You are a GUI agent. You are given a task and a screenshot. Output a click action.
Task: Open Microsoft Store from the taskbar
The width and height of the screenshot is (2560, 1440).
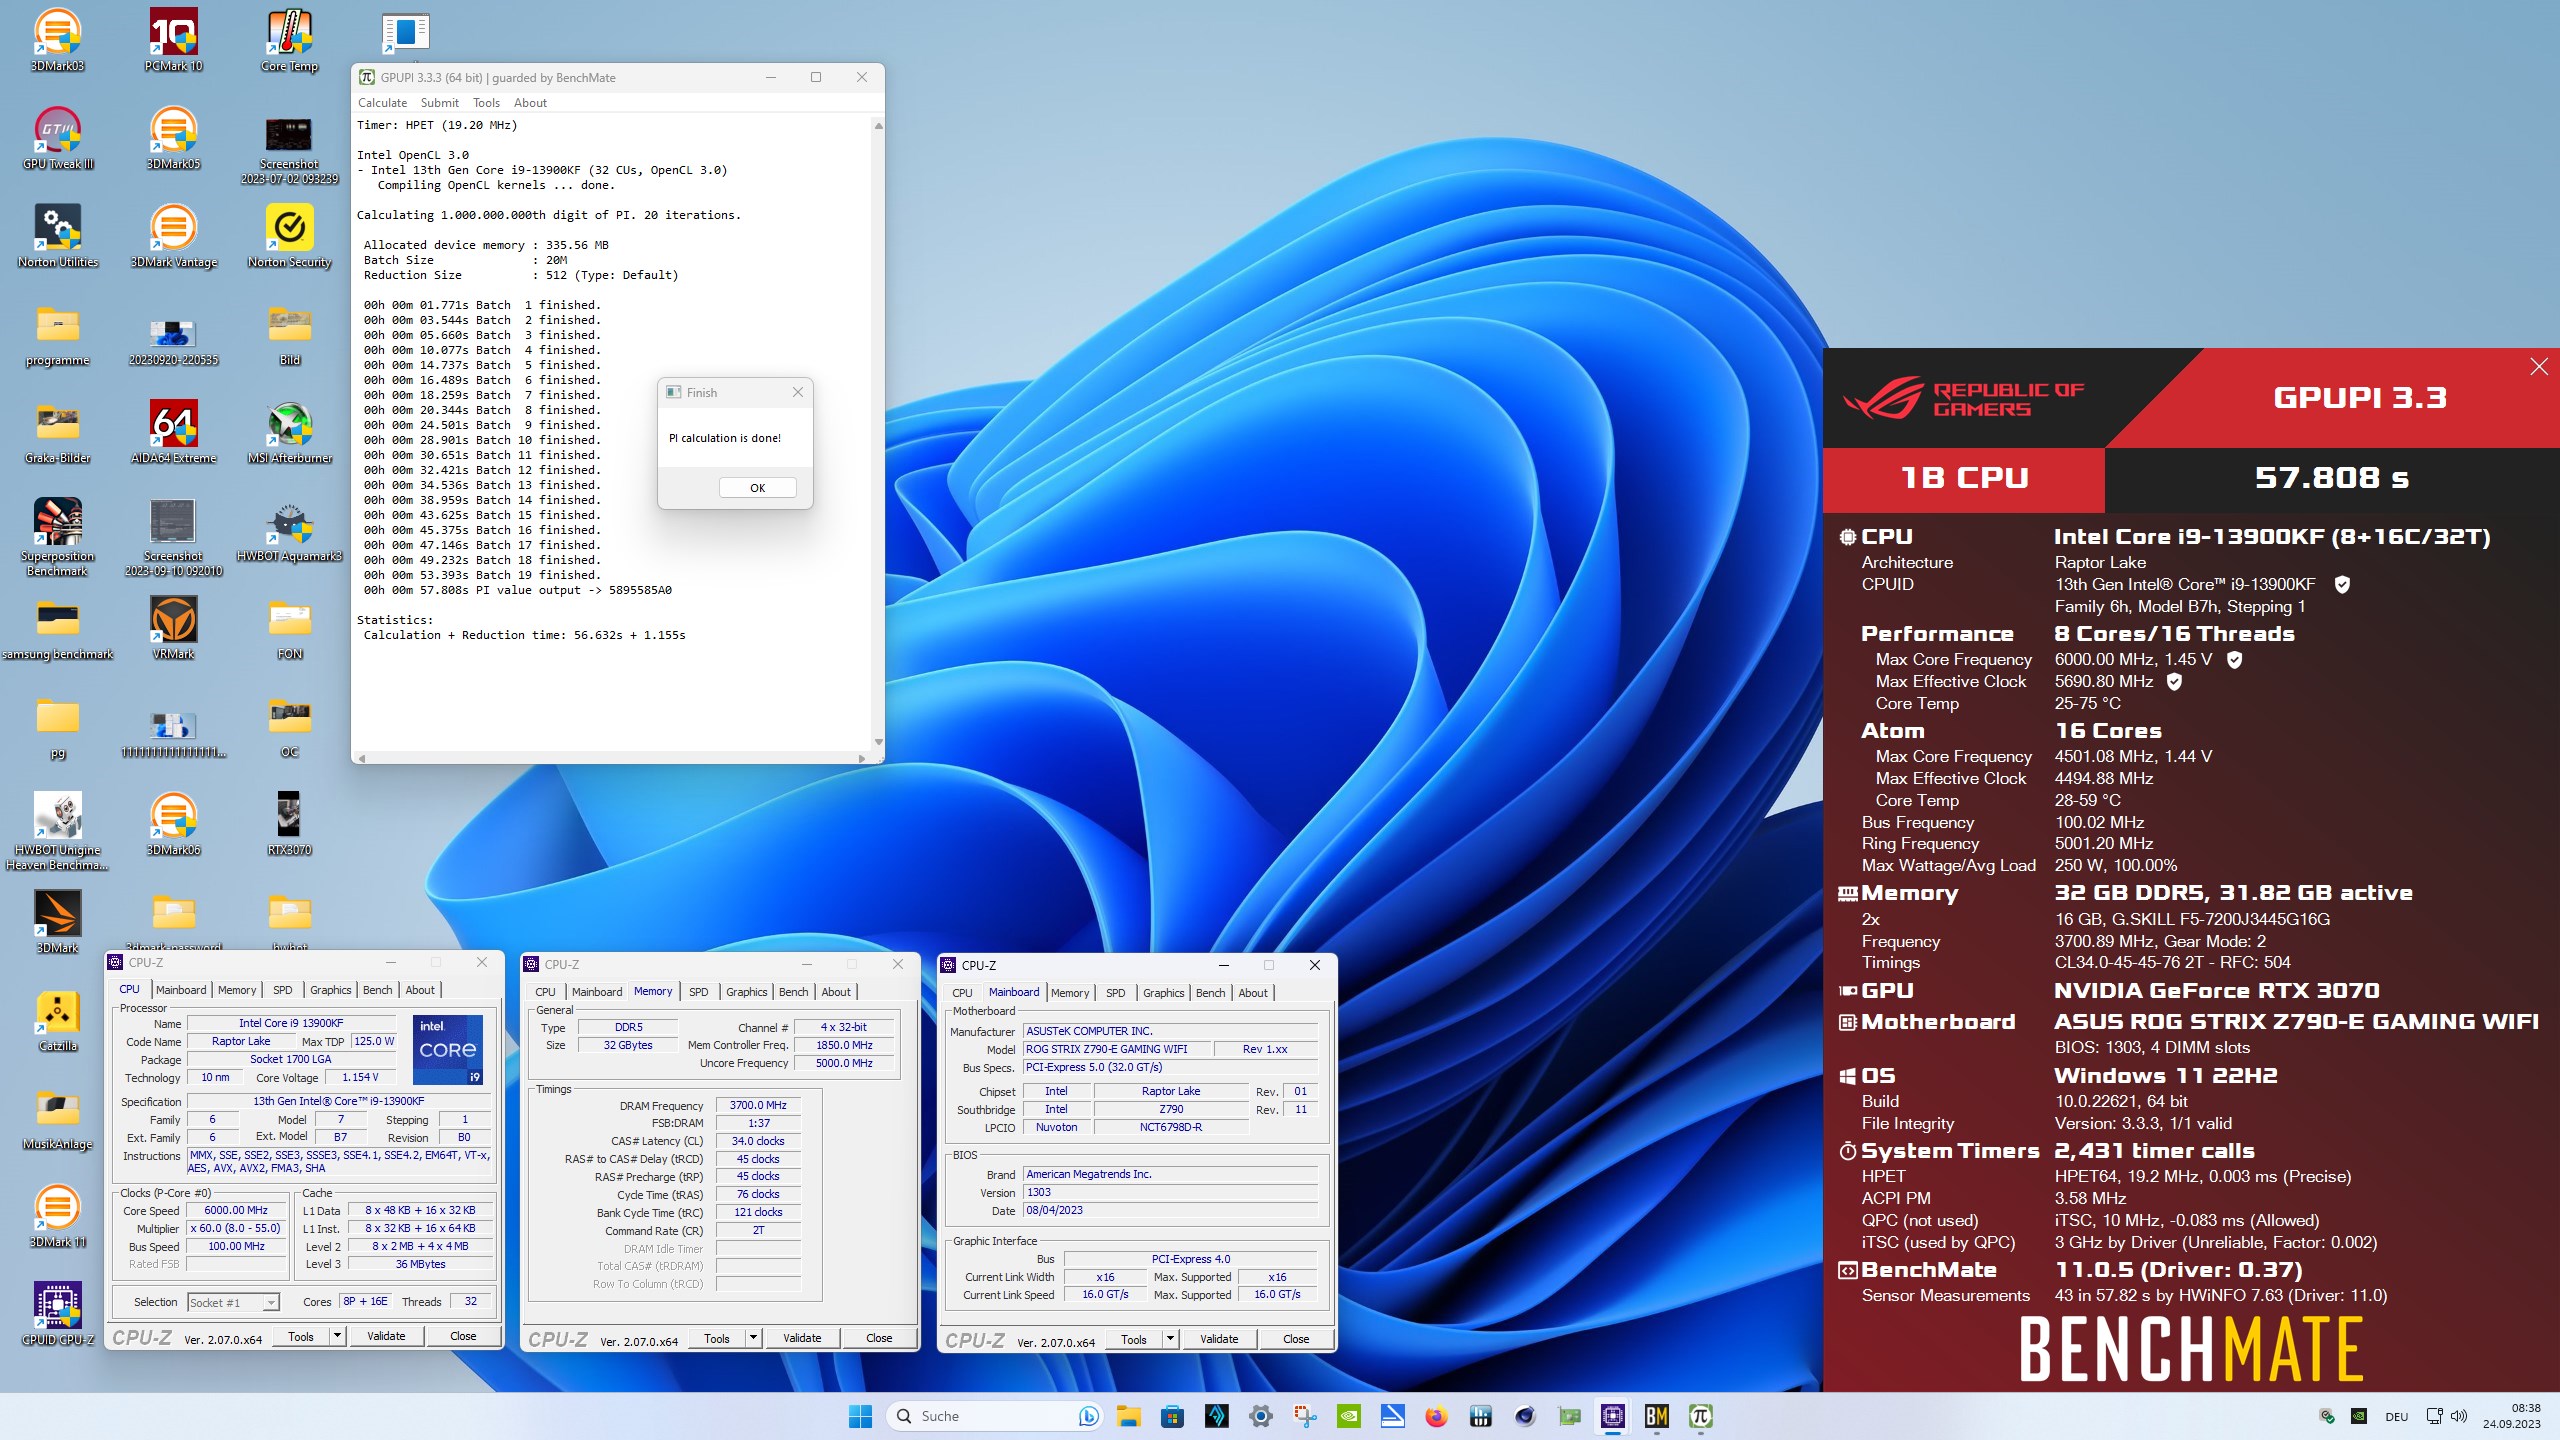(x=1172, y=1416)
